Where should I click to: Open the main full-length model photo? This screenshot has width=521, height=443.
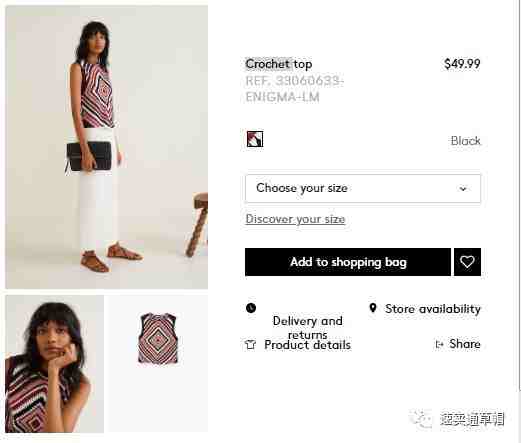coord(106,147)
